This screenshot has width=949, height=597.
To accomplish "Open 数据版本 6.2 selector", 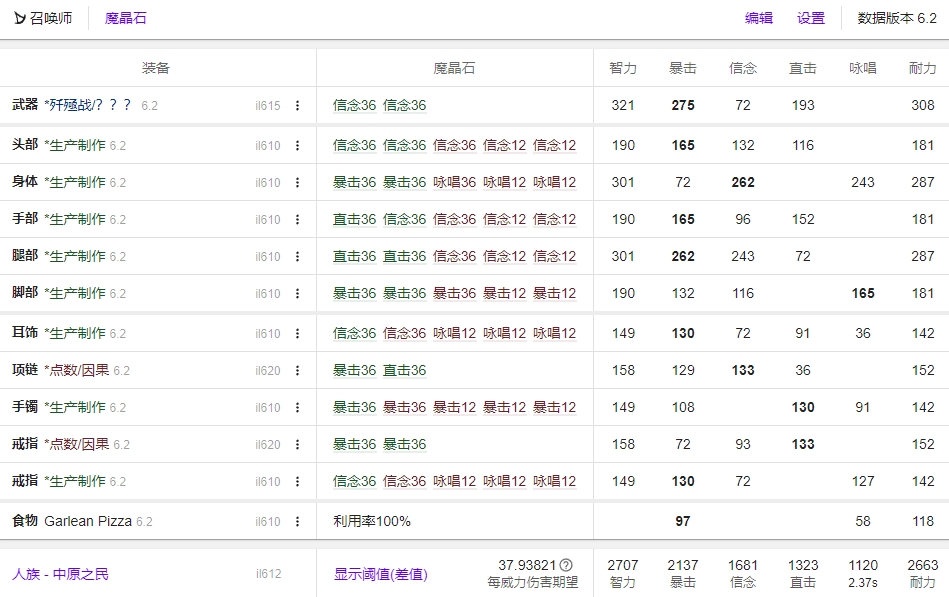I will 897,18.
